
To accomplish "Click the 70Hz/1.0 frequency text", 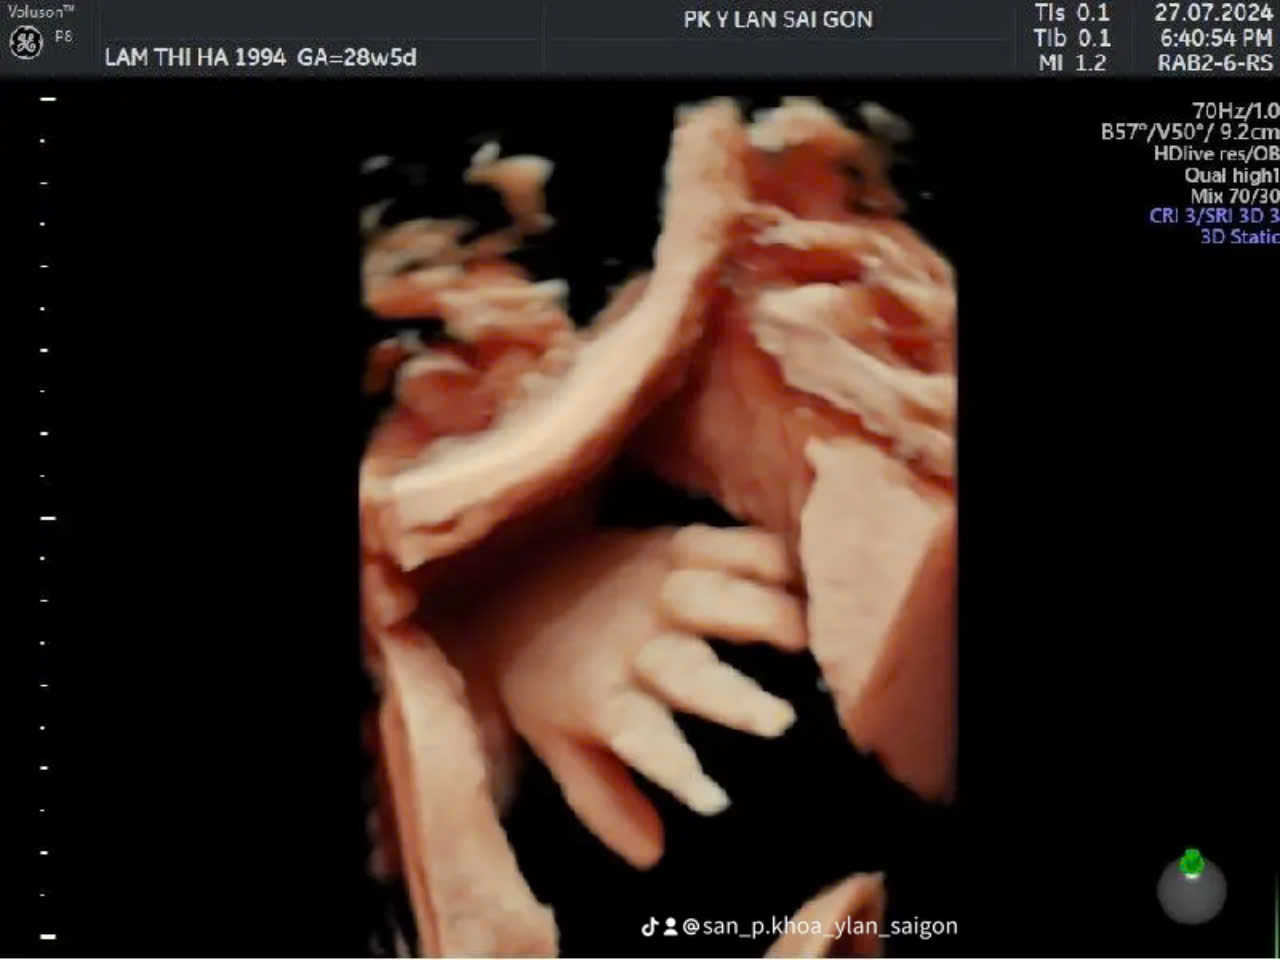I will point(1235,110).
